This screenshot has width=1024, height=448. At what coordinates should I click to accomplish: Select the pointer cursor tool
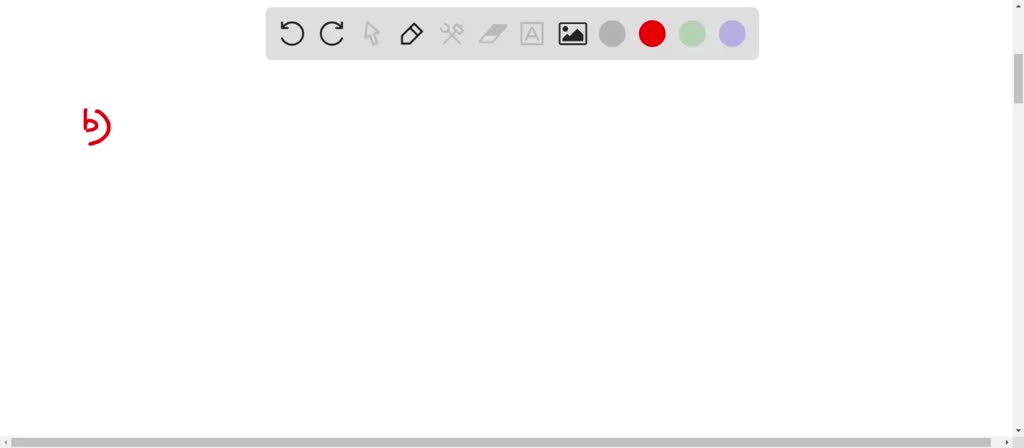pyautogui.click(x=372, y=33)
